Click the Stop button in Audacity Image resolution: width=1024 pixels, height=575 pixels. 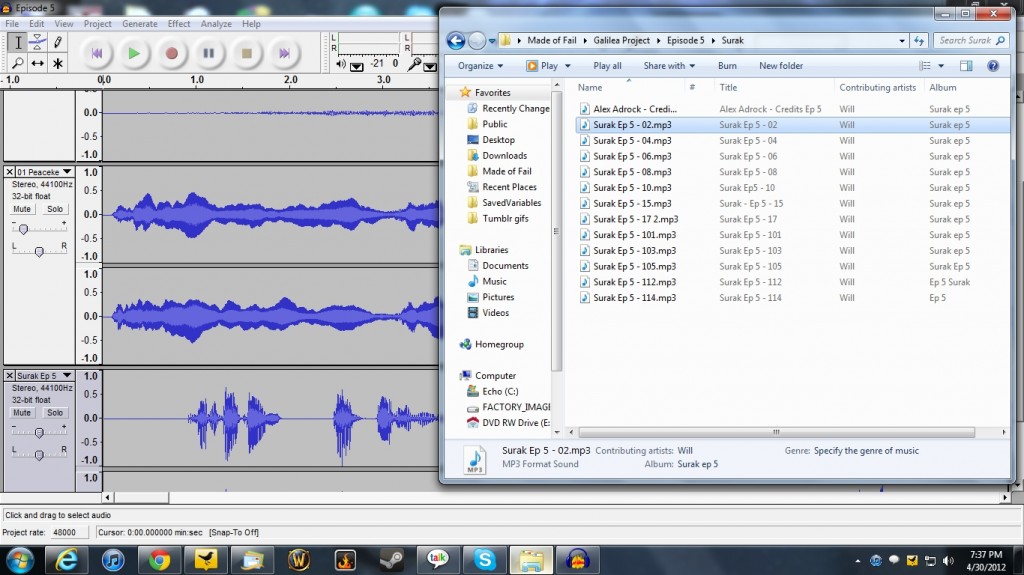[x=247, y=54]
